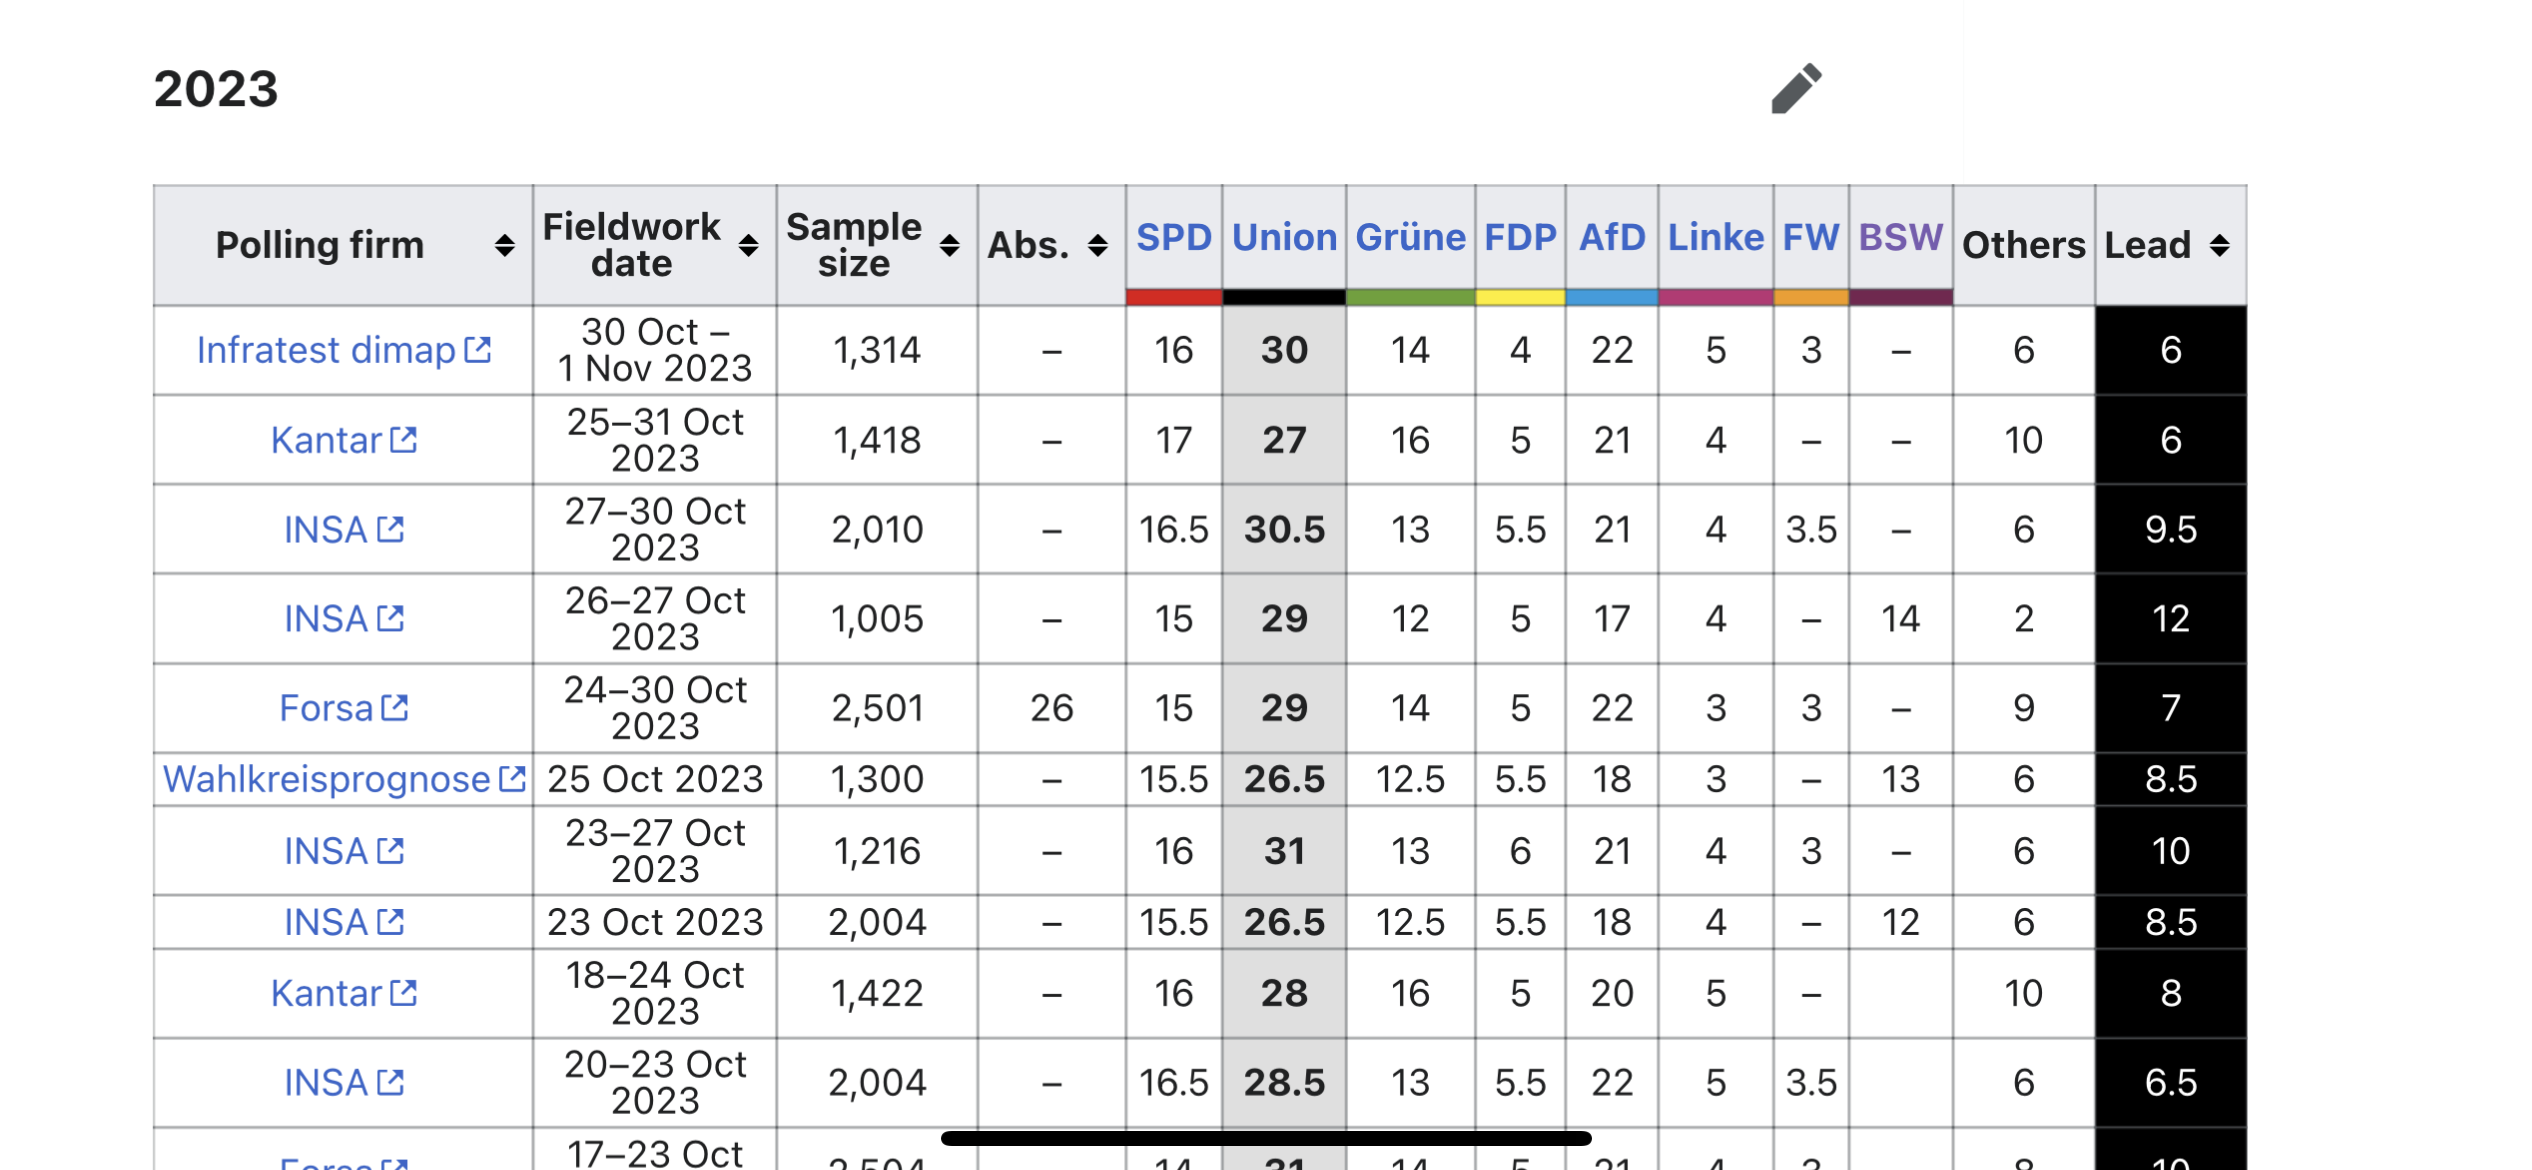Sort table by Sample size arrows
2532x1170 pixels.
point(949,245)
